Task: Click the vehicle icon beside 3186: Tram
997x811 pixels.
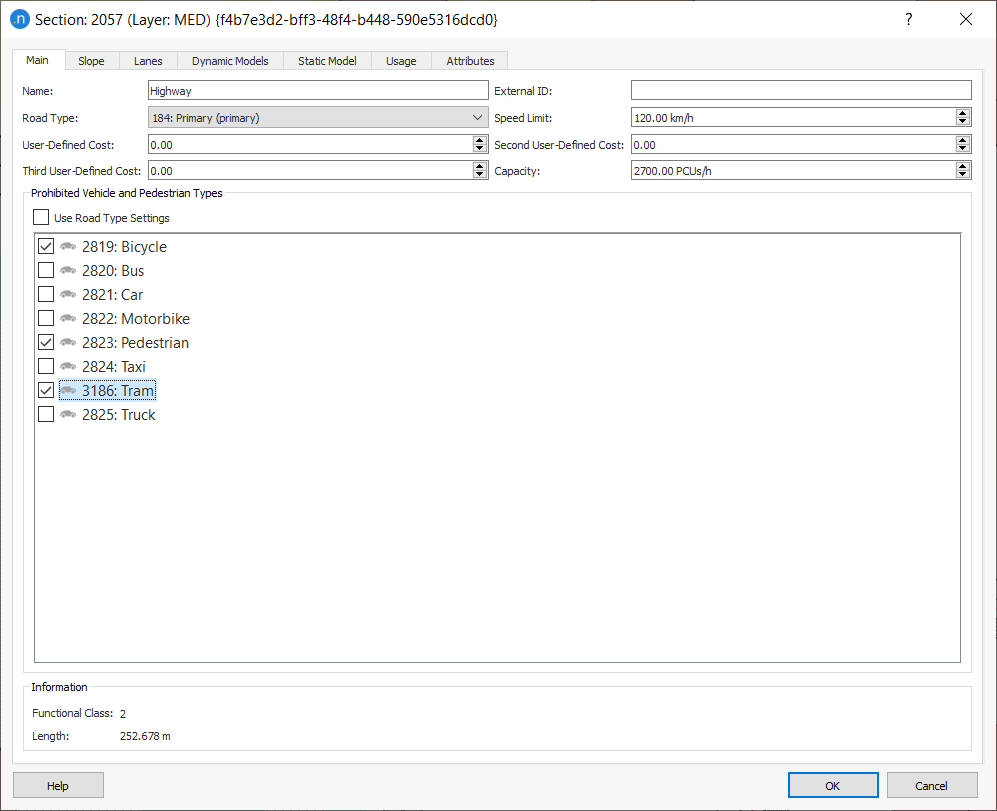Action: (67, 390)
